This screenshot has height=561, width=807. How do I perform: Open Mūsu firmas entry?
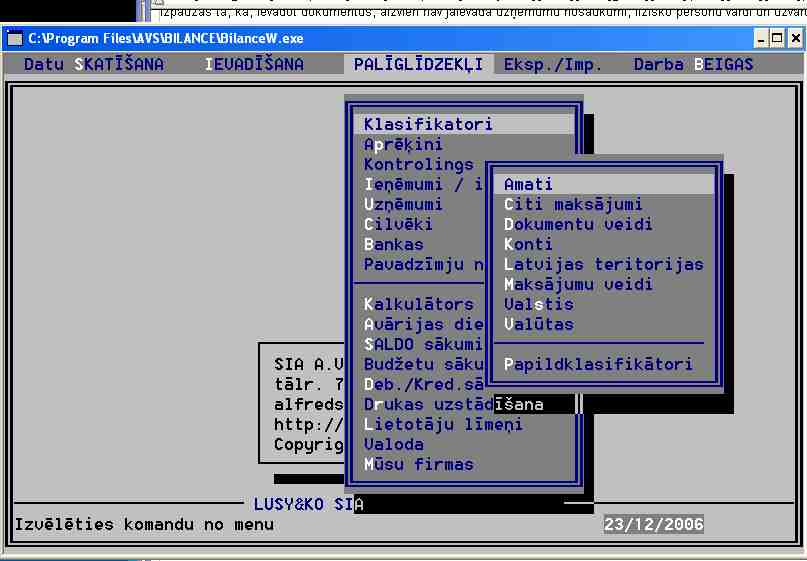tap(418, 464)
